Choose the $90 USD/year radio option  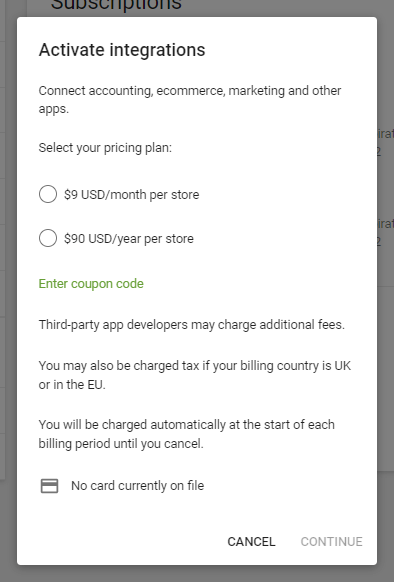point(48,238)
